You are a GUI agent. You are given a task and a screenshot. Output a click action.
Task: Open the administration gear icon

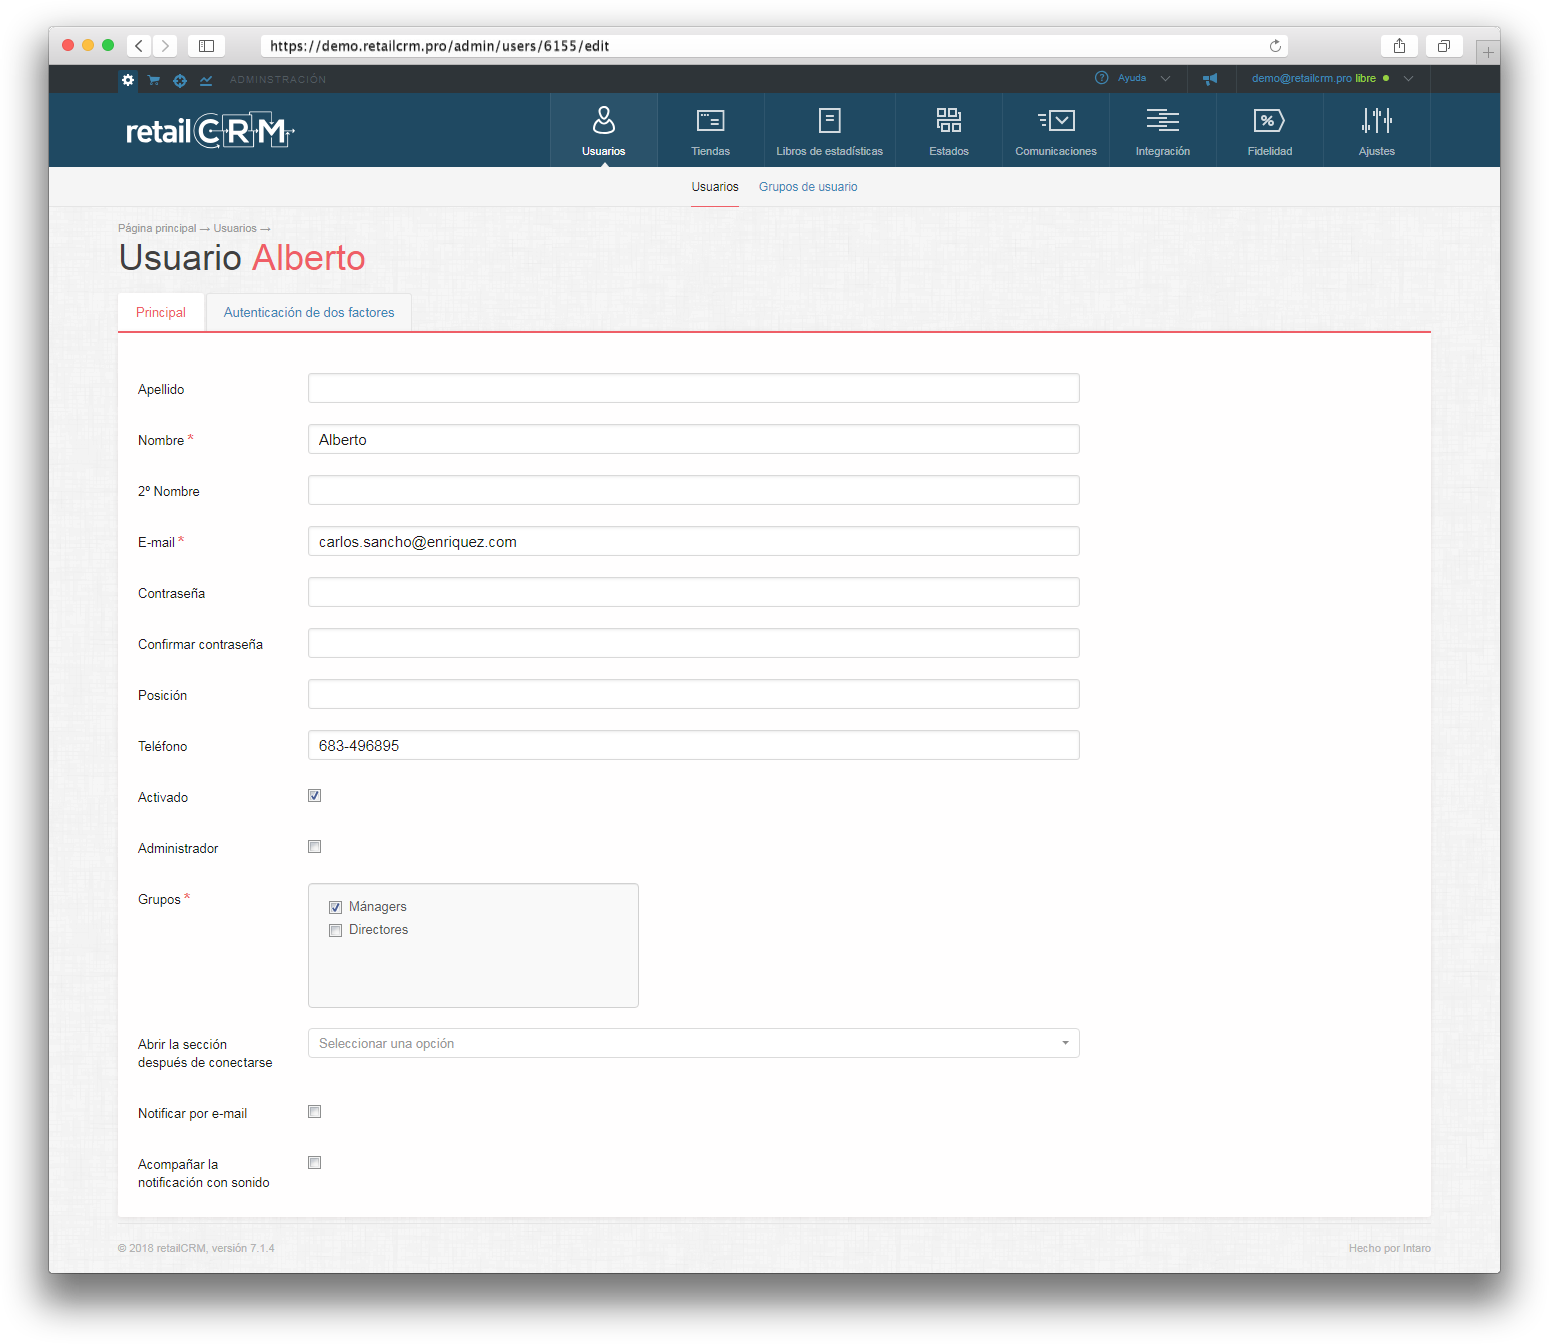pyautogui.click(x=128, y=80)
